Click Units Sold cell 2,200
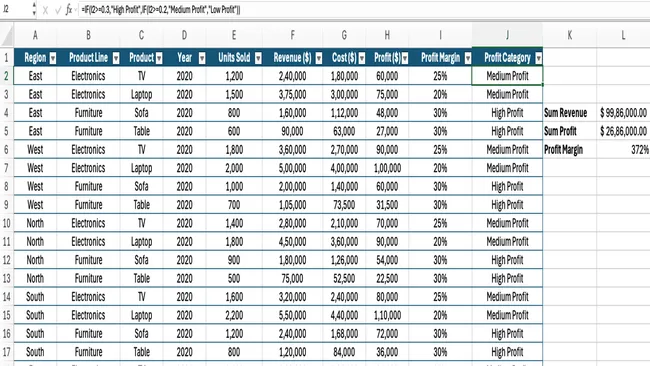This screenshot has width=650, height=366. tap(234, 315)
